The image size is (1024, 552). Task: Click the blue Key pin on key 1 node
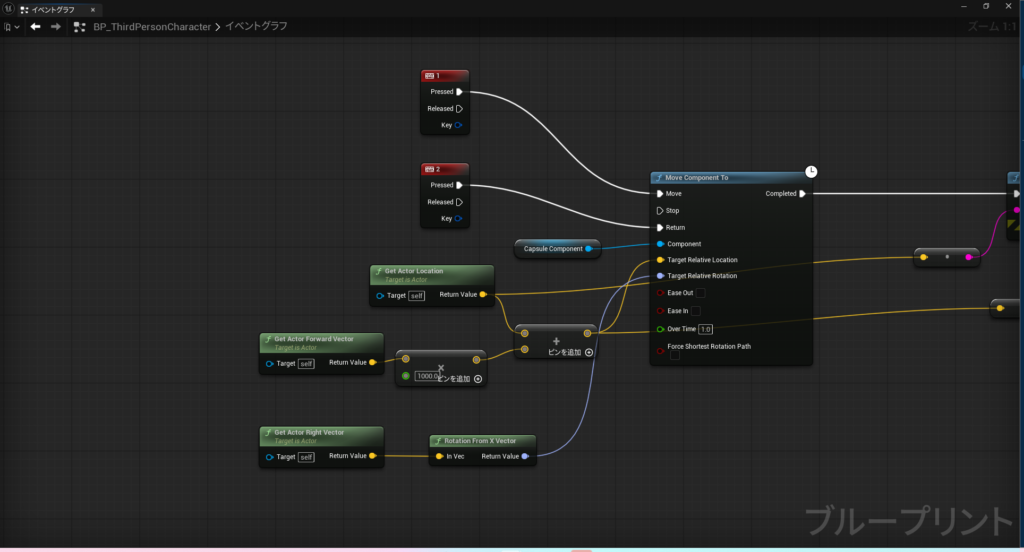coord(459,126)
